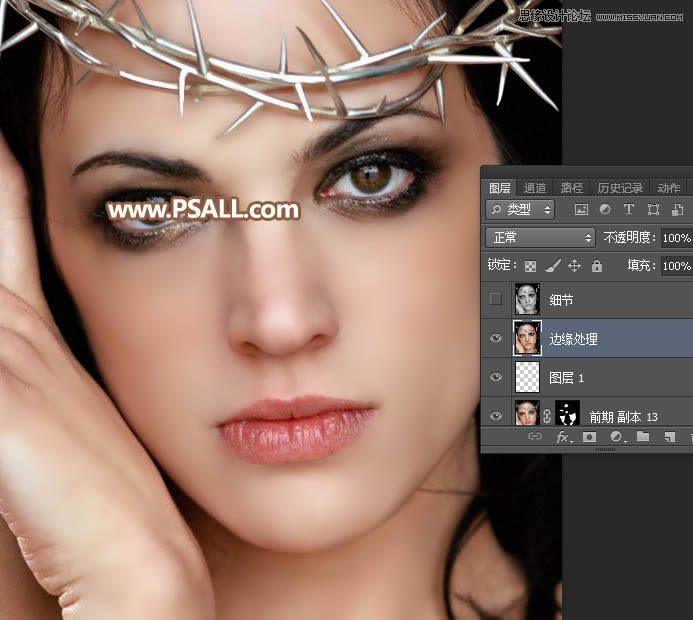Add a layer mask button
This screenshot has width=693, height=620.
(x=589, y=437)
